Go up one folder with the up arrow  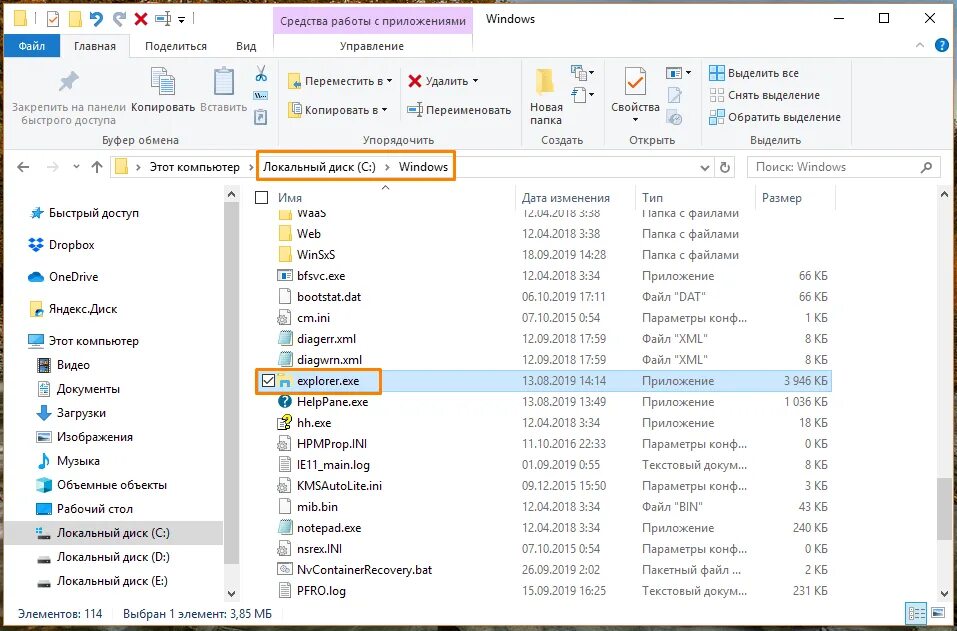point(96,167)
